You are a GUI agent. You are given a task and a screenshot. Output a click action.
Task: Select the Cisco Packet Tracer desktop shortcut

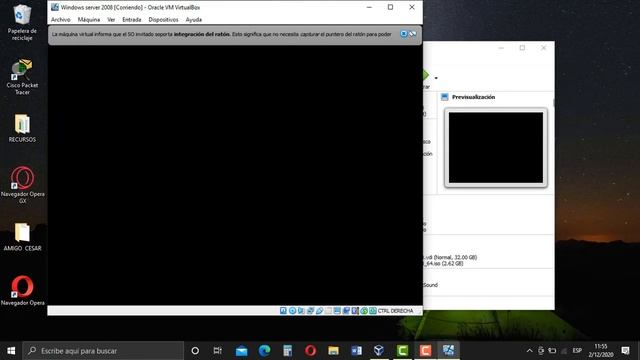(x=22, y=77)
